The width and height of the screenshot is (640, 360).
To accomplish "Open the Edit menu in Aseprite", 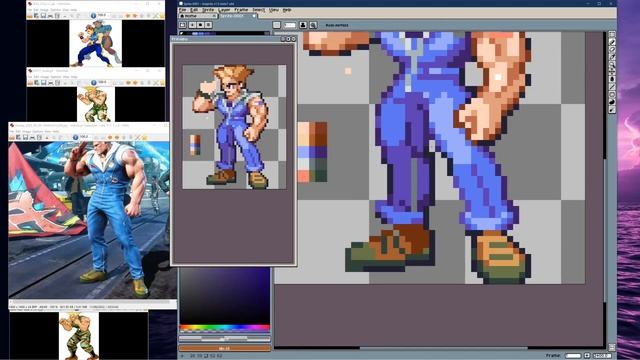I will point(195,10).
